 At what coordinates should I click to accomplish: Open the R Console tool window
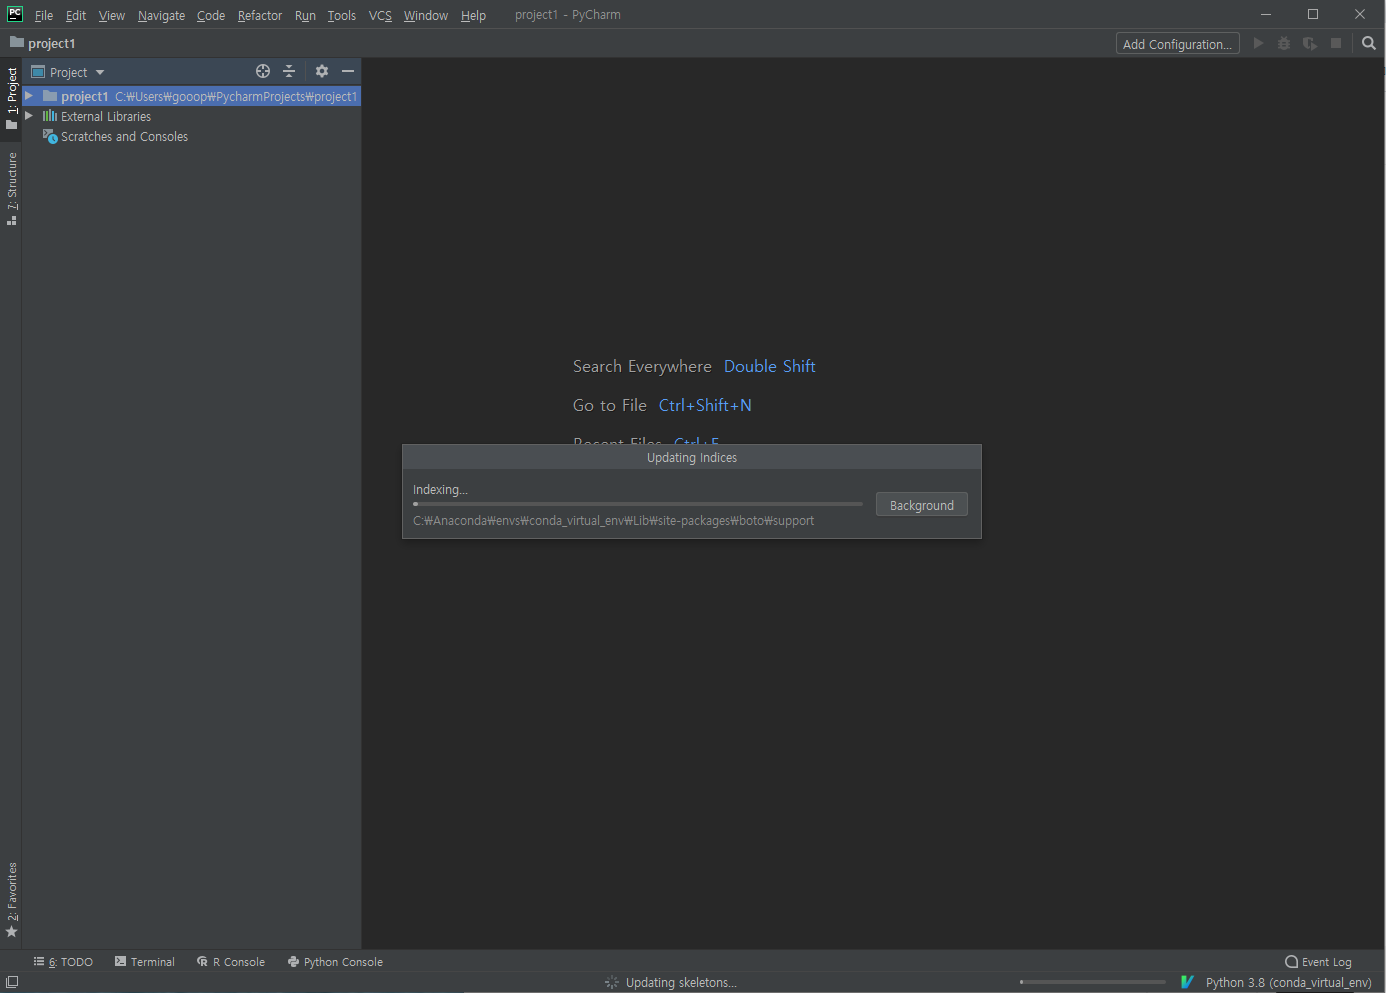231,962
